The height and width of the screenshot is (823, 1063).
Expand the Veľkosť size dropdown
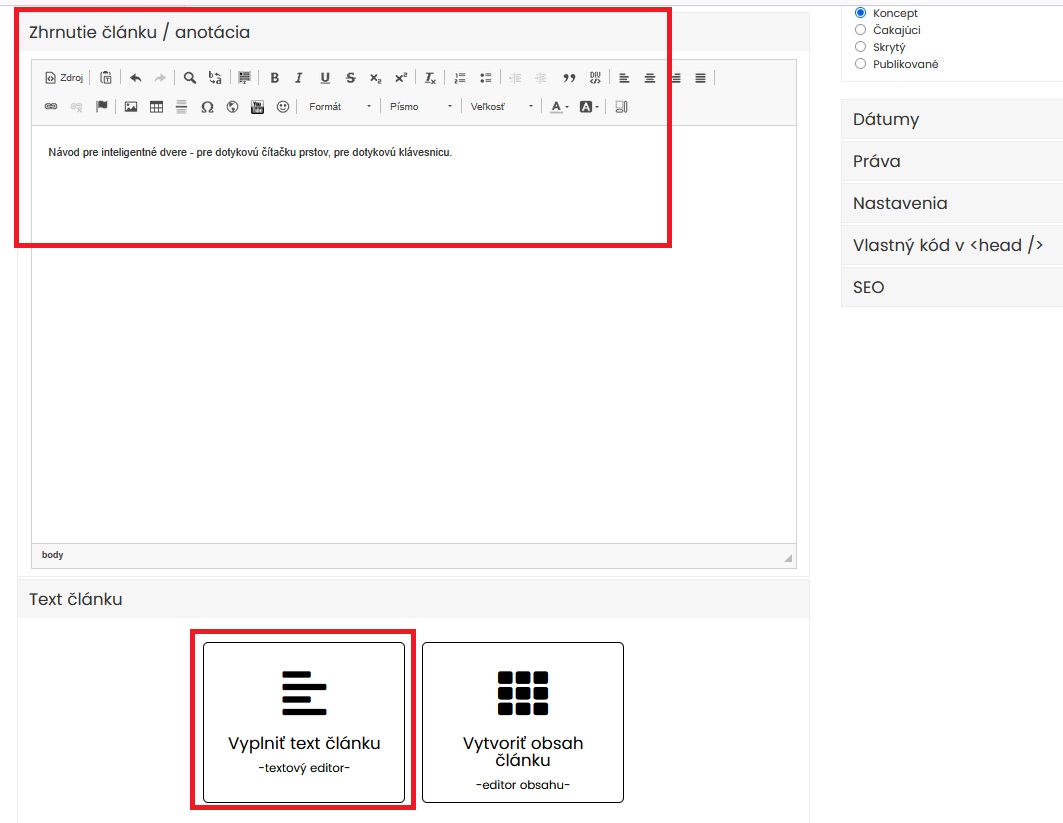[502, 107]
